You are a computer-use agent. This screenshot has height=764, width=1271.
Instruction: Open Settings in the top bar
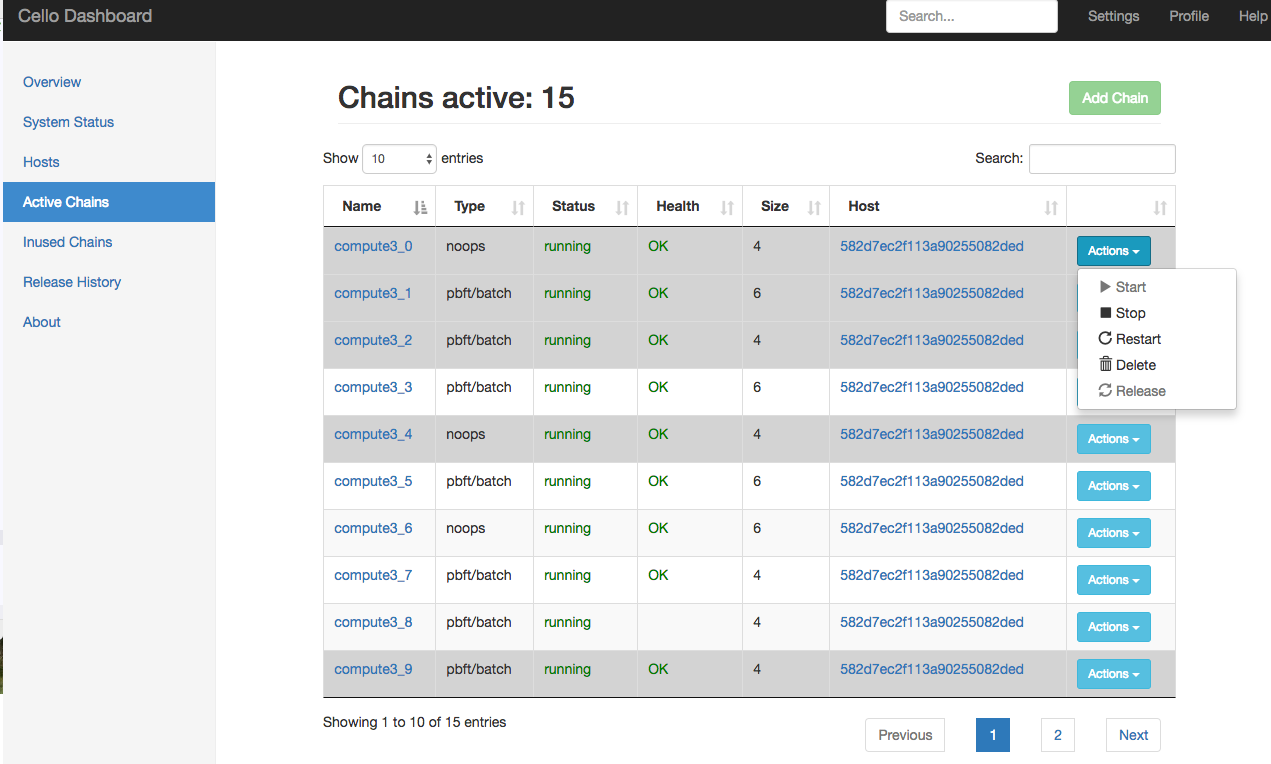click(1113, 16)
